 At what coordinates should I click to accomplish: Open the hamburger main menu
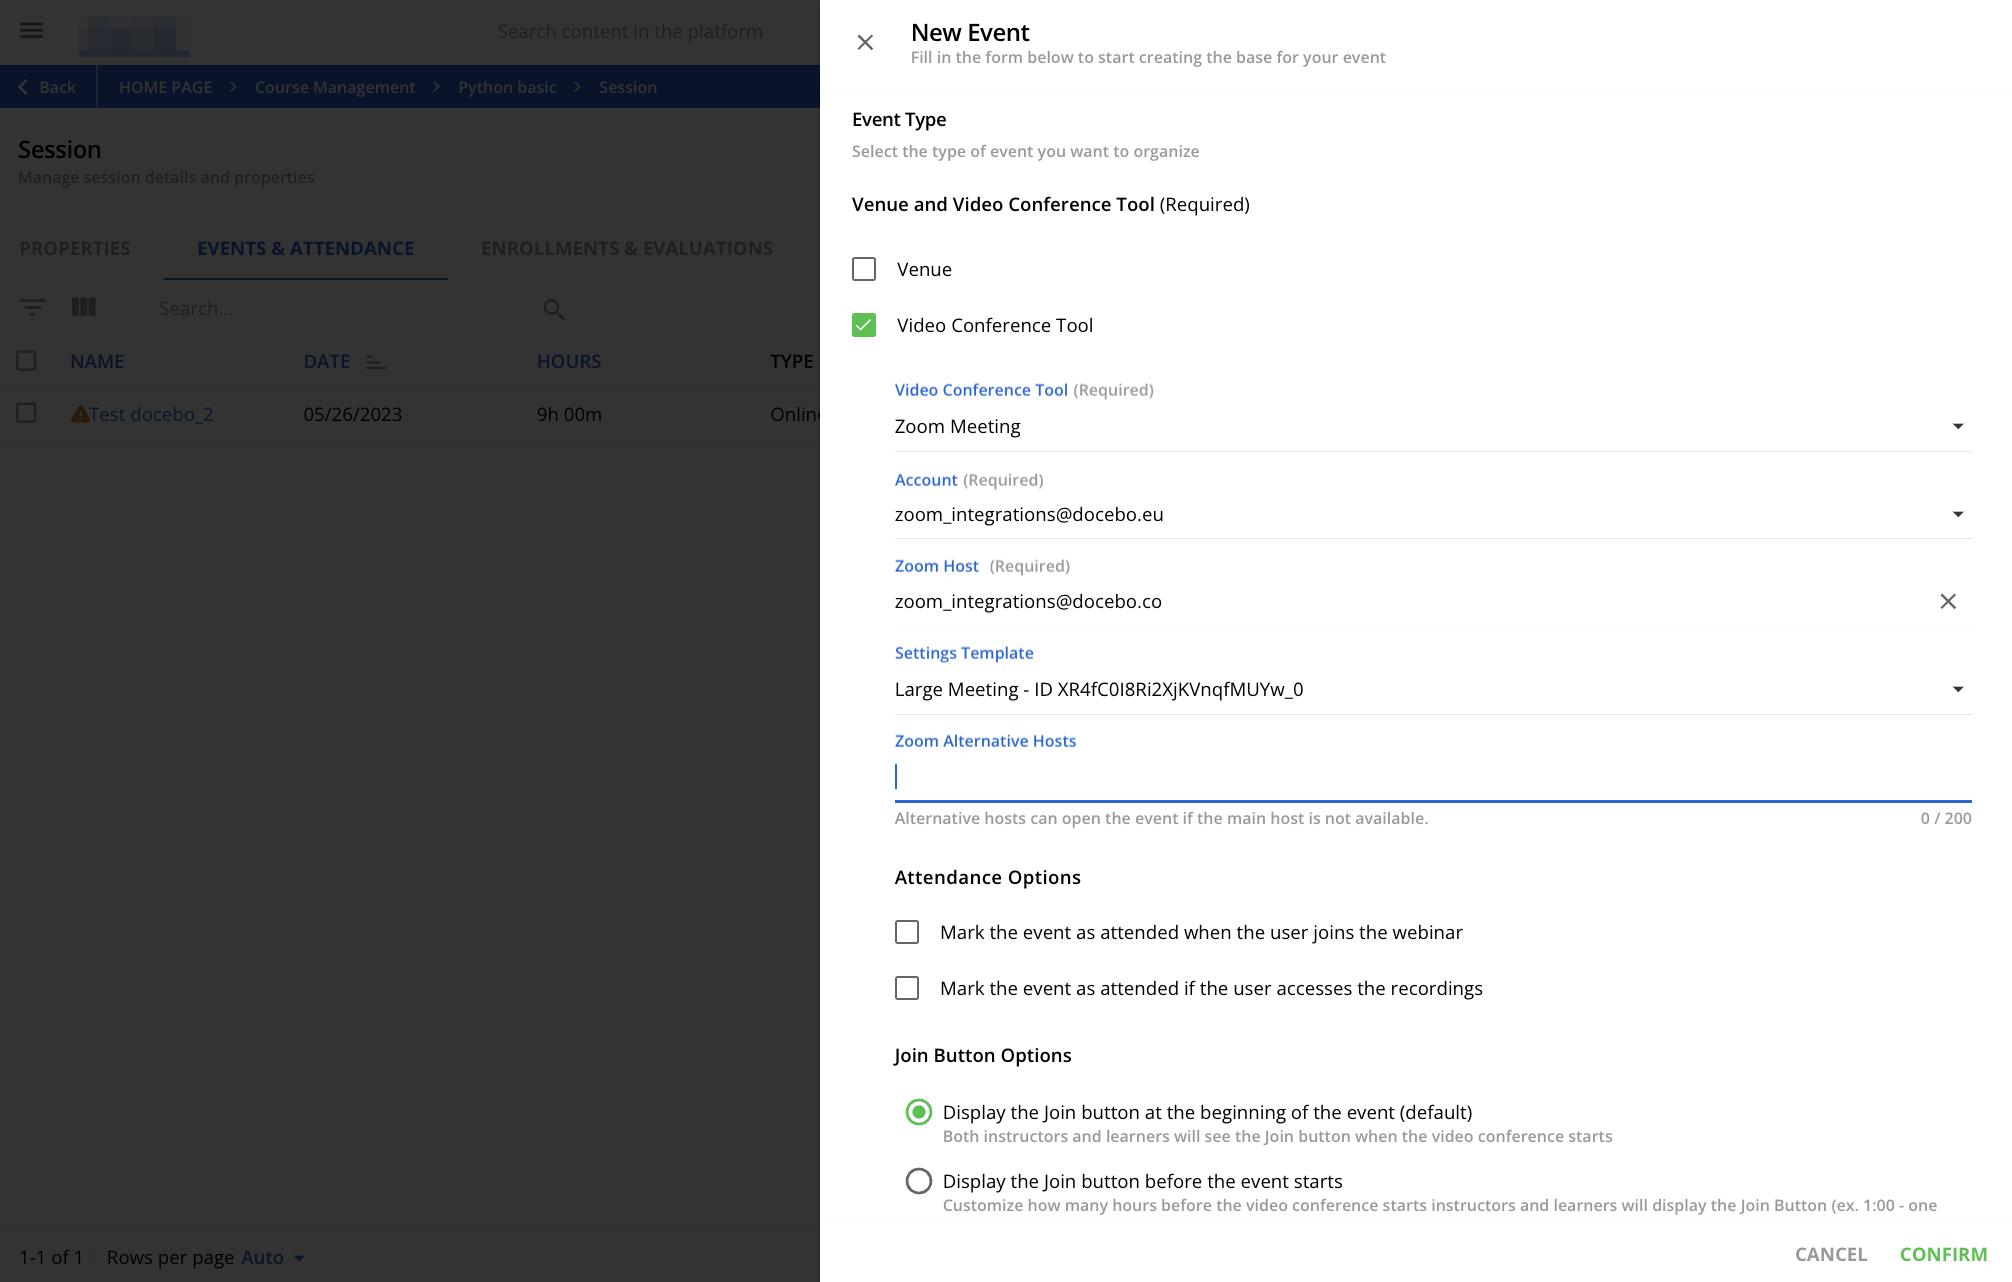click(x=32, y=30)
